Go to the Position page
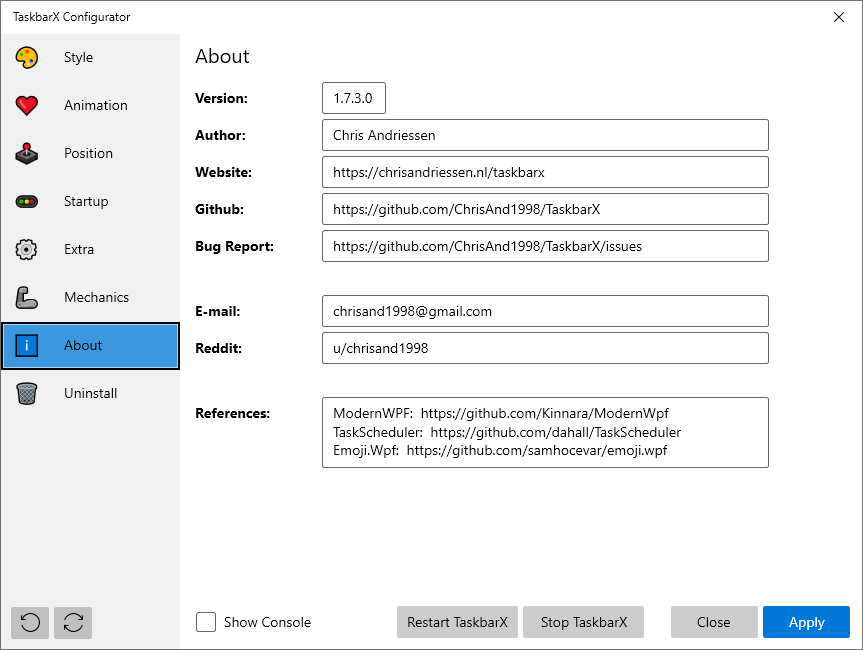Viewport: 863px width, 650px height. tap(90, 154)
